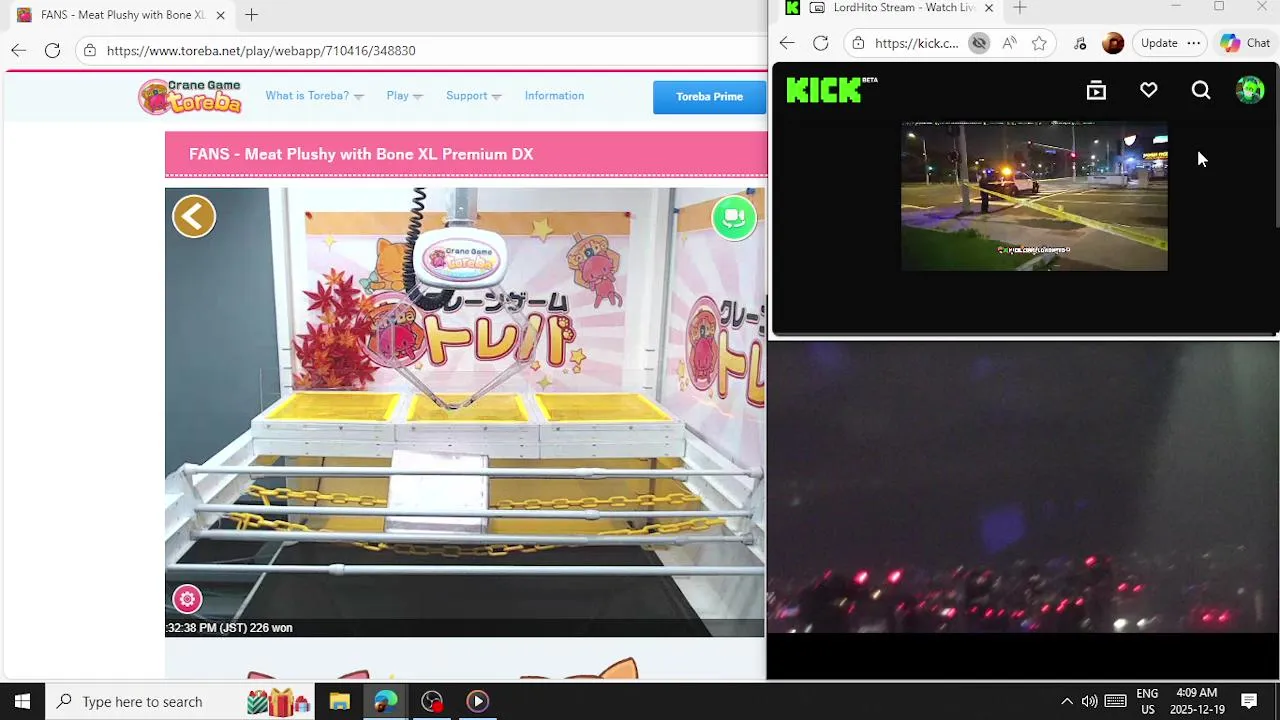
Task: Expand the What is Toreba? menu
Action: (x=314, y=96)
